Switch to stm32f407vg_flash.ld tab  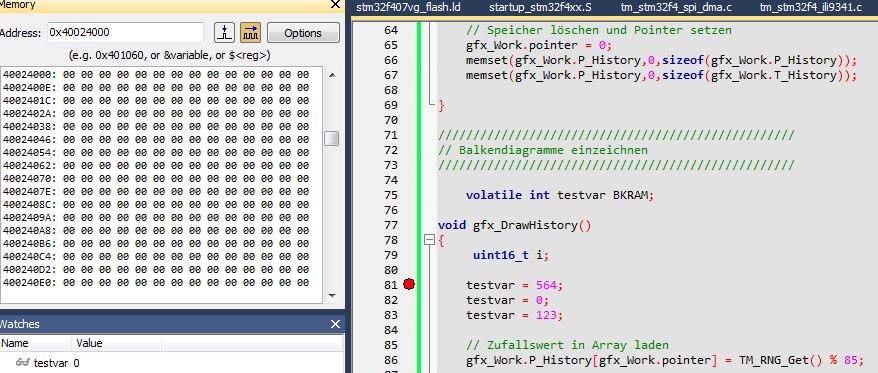(x=408, y=8)
